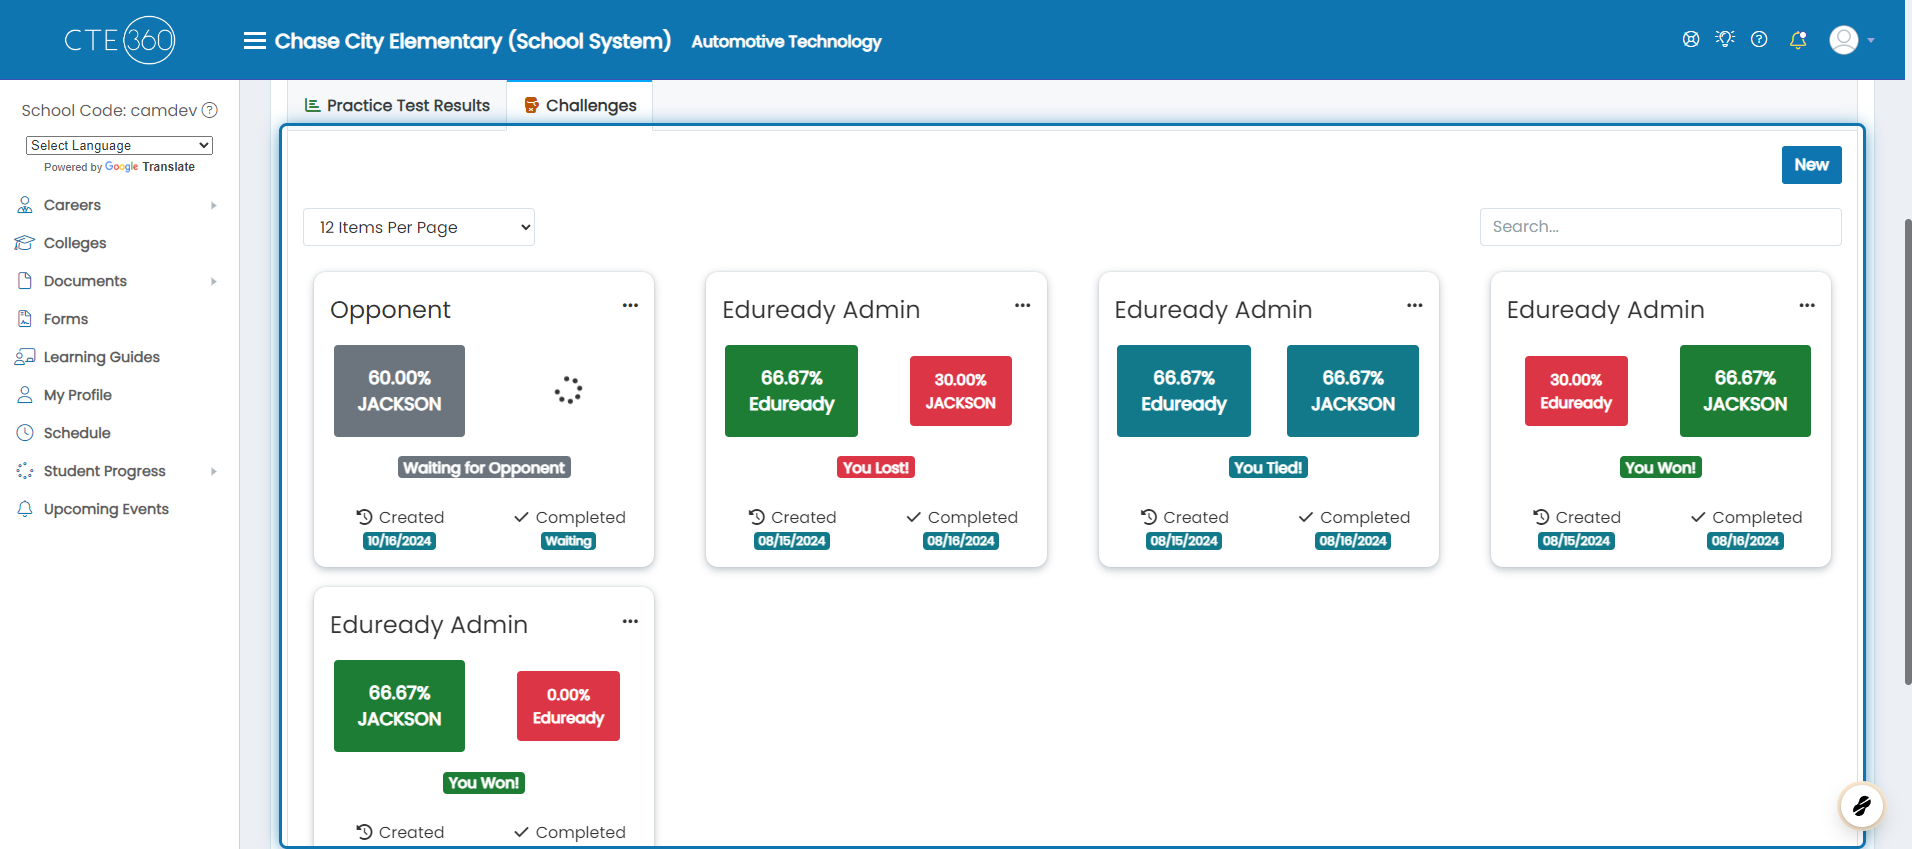Open the support lifebuoy icon in header
The height and width of the screenshot is (849, 1912).
pyautogui.click(x=1691, y=39)
